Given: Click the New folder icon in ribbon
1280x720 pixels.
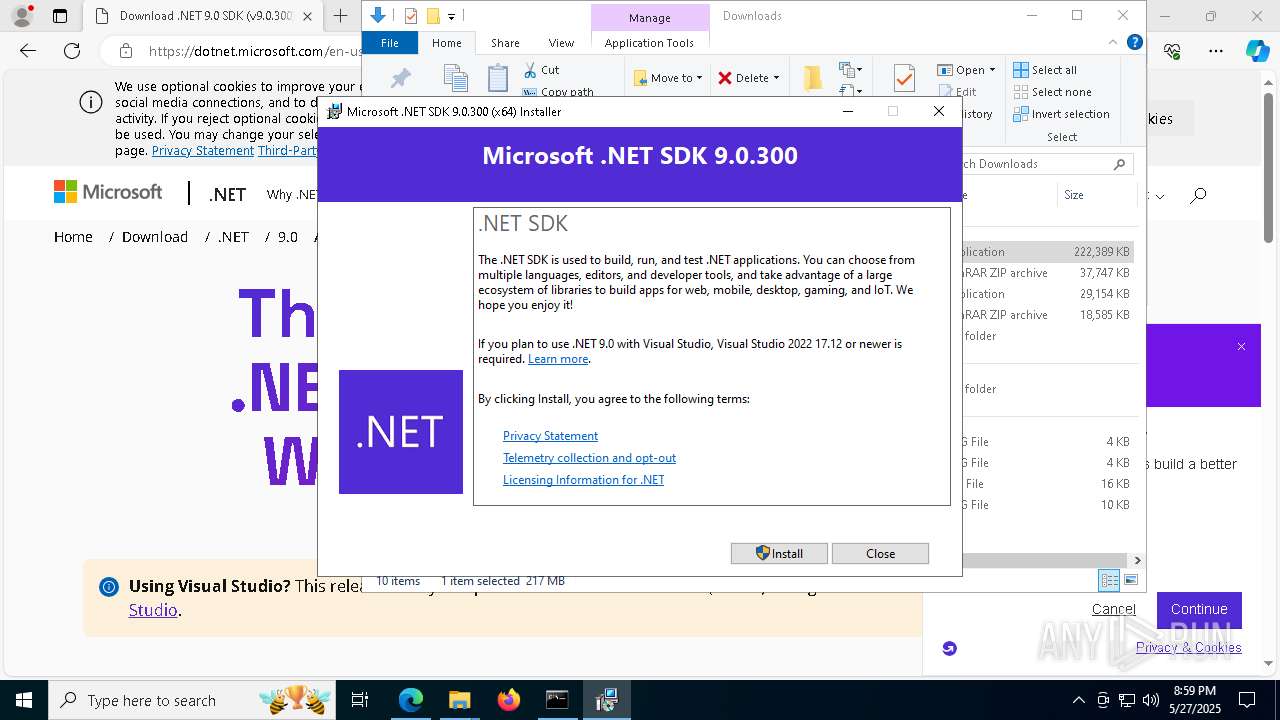Looking at the screenshot, I should pos(813,78).
